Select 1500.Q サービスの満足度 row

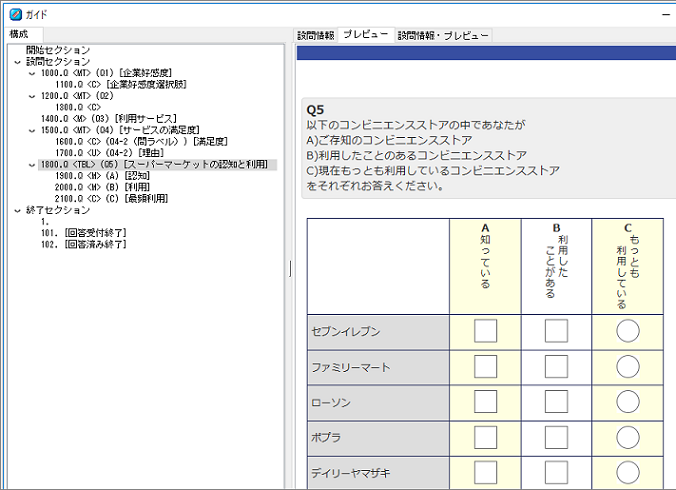(120, 130)
